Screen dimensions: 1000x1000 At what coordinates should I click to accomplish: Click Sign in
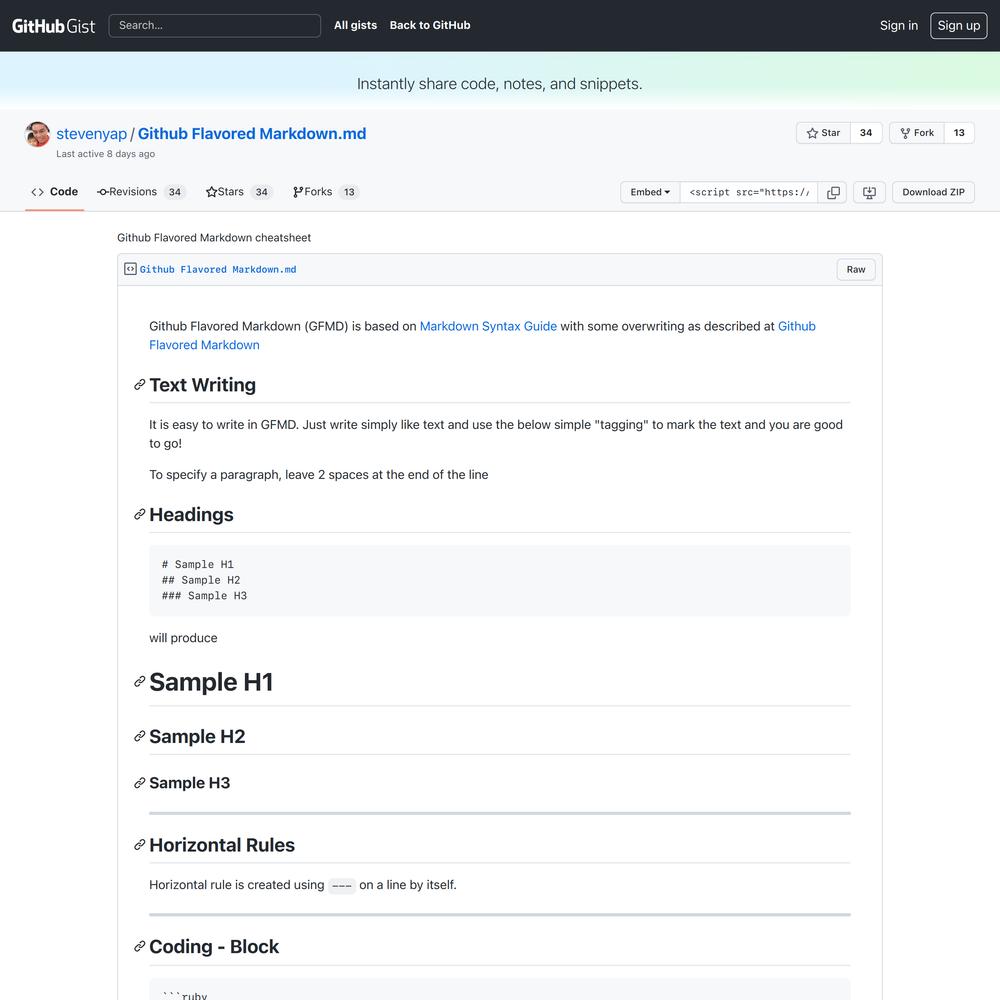(x=899, y=26)
